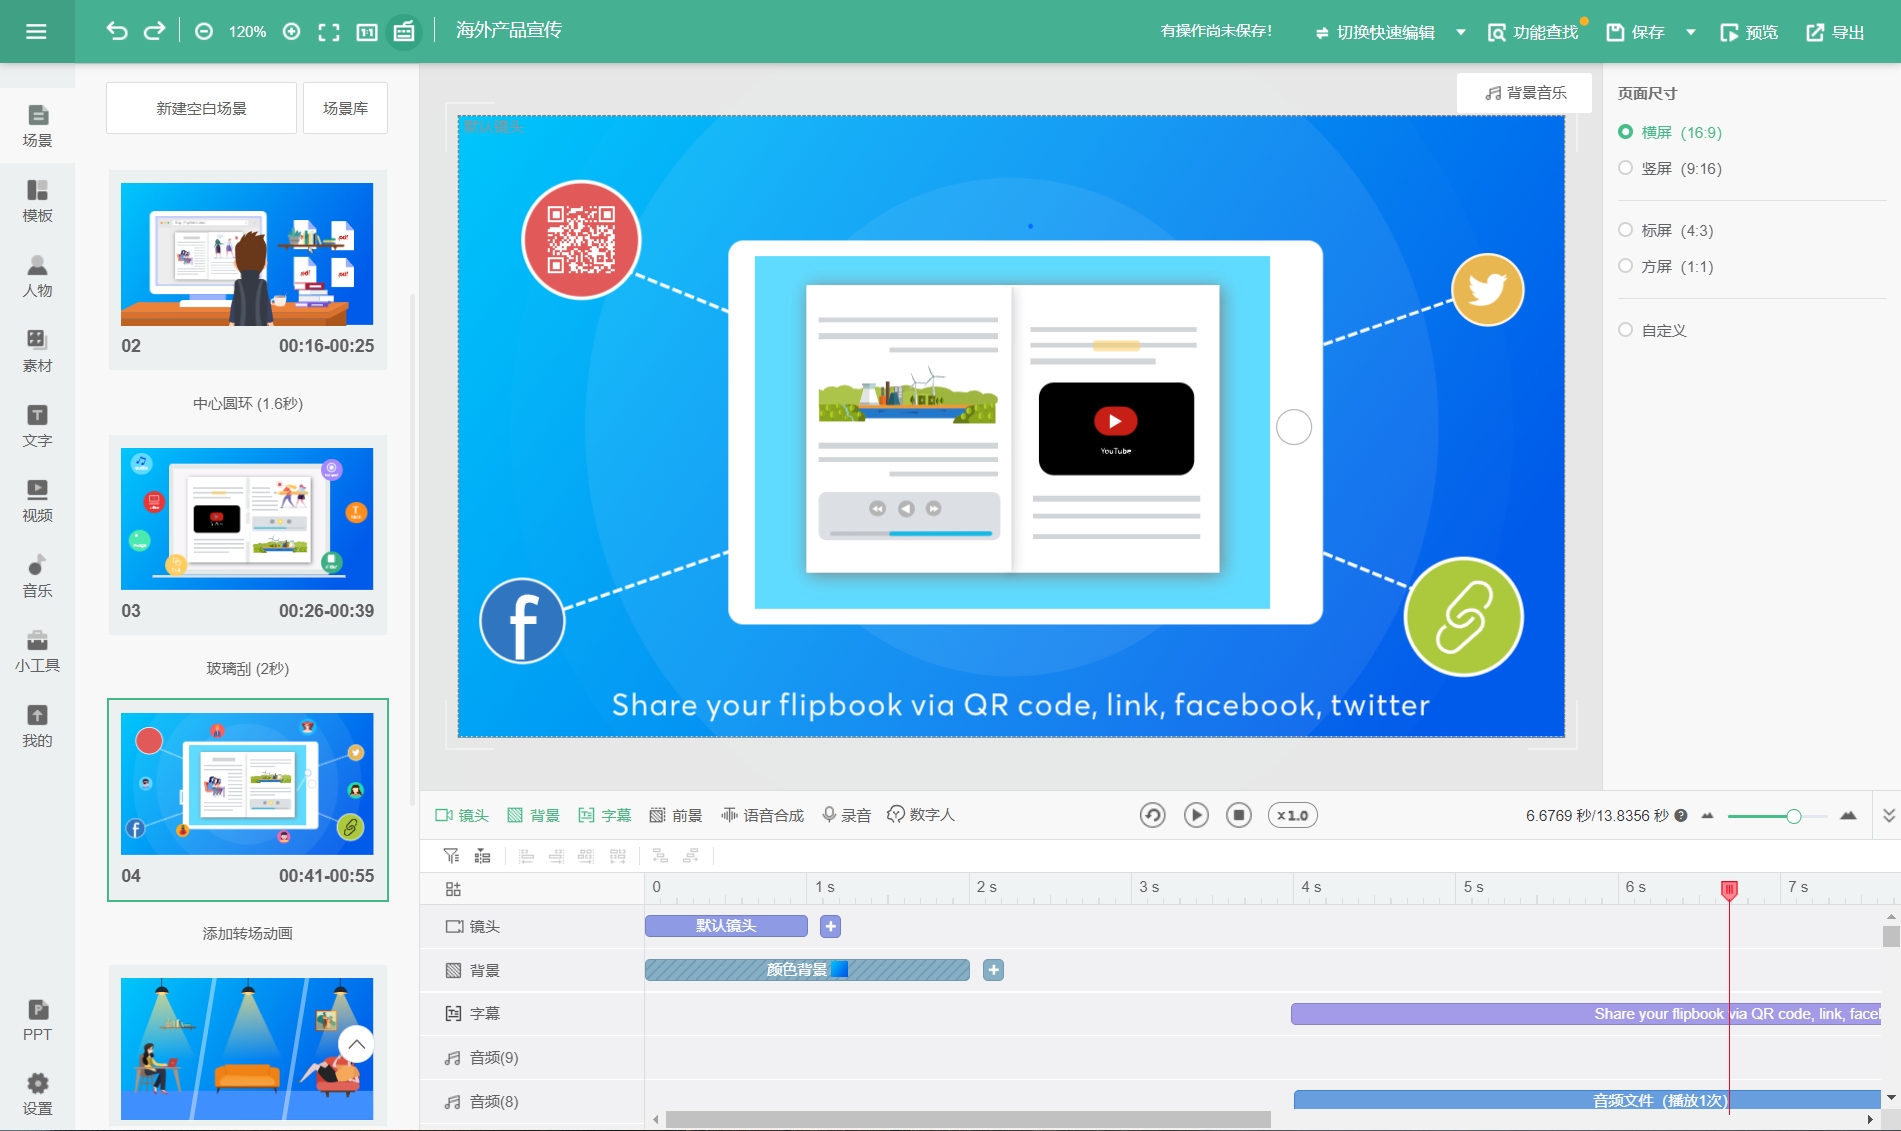Click the stop button
1901x1131 pixels.
[x=1239, y=815]
